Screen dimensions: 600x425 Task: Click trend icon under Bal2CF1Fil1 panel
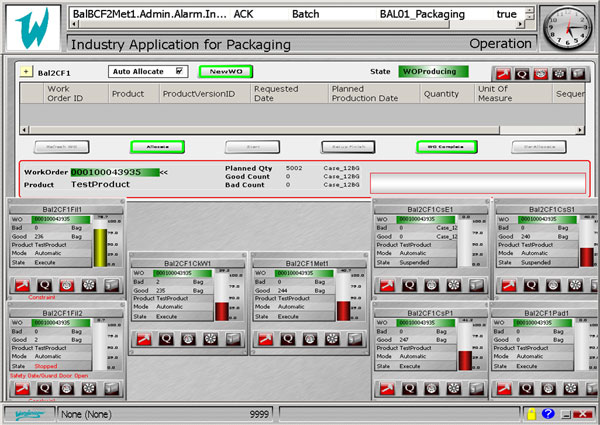[20, 286]
